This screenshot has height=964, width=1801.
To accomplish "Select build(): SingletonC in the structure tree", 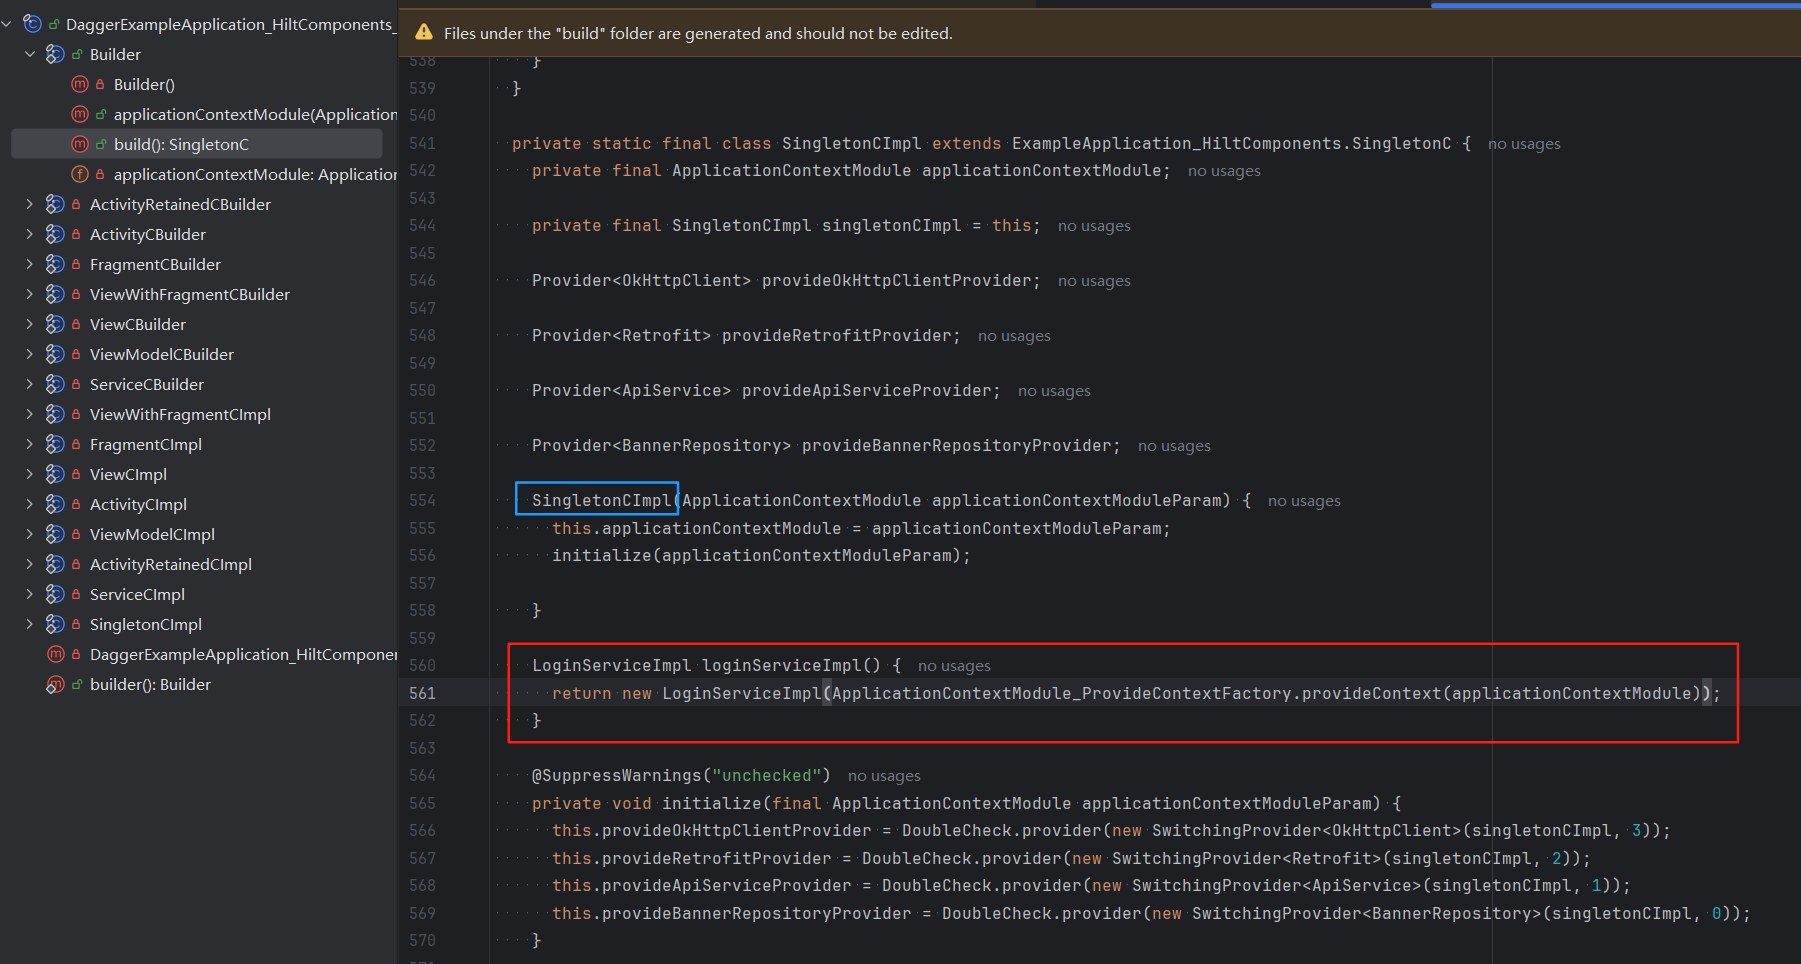I will pyautogui.click(x=181, y=145).
